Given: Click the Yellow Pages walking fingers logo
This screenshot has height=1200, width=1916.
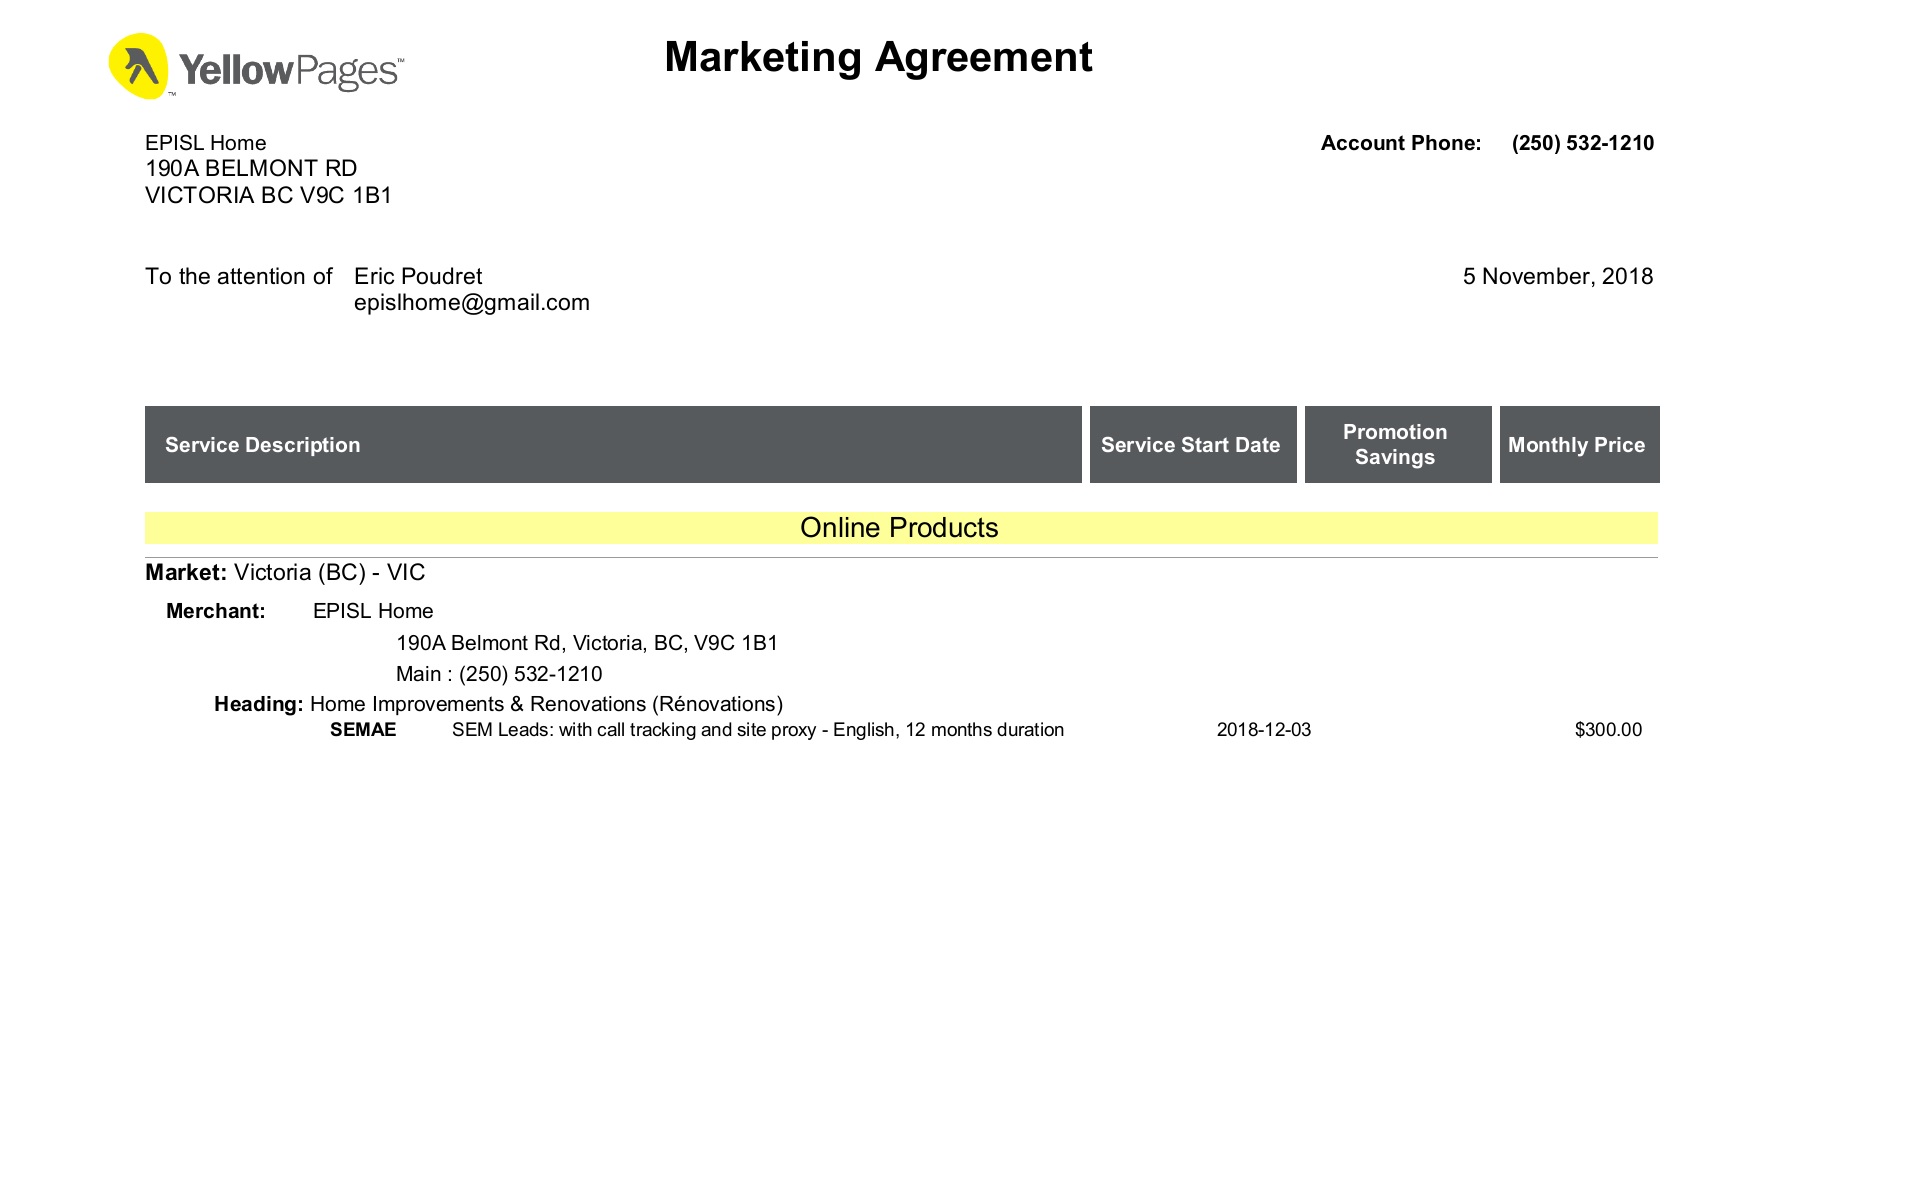Looking at the screenshot, I should pos(138,66).
